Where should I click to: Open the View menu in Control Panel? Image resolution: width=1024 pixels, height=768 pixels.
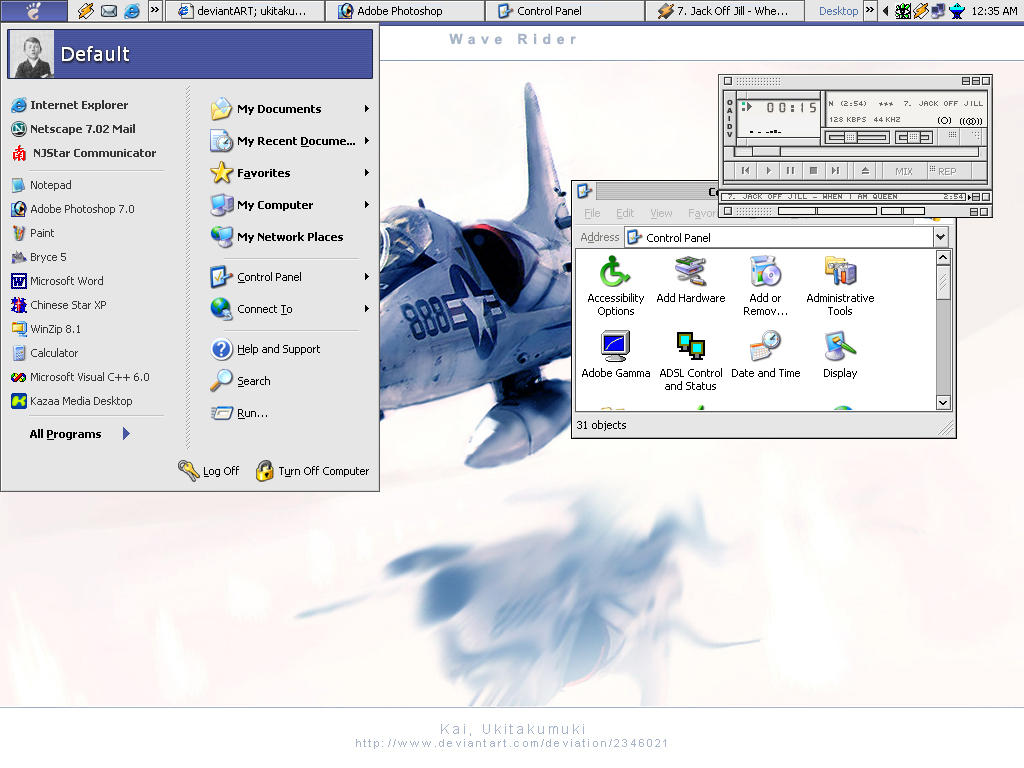point(661,214)
